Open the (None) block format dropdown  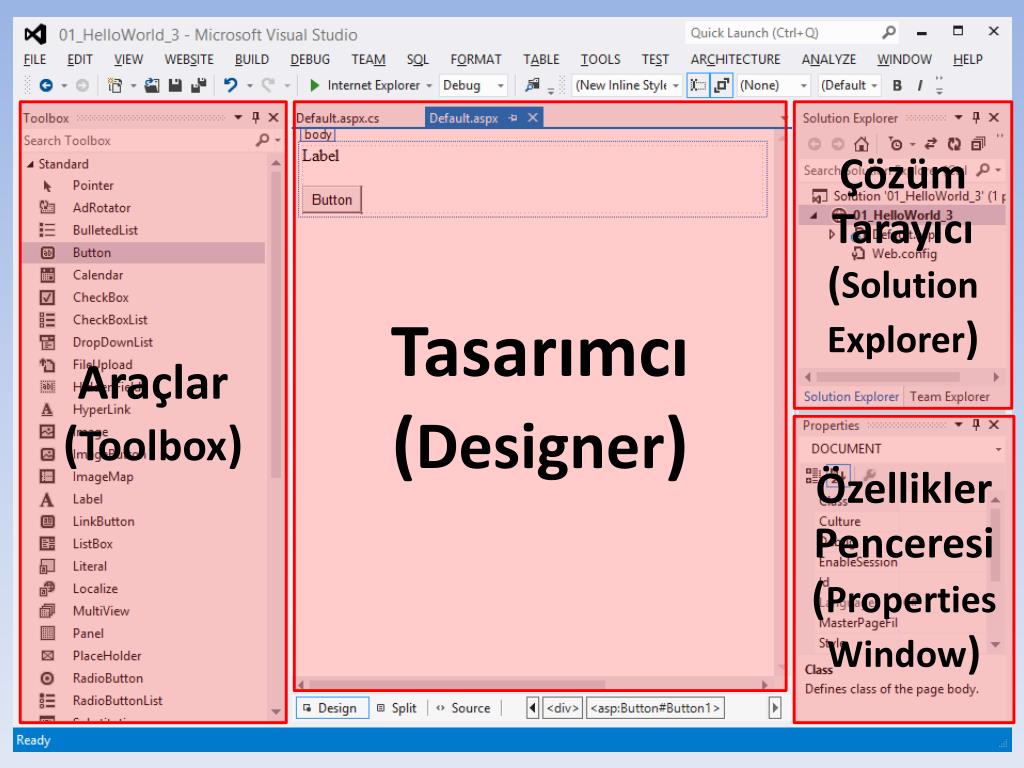click(x=804, y=86)
